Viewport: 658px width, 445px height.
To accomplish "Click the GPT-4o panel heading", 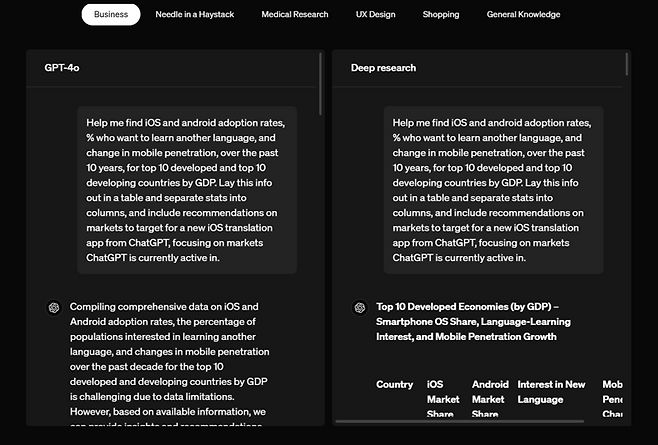I will pos(62,68).
